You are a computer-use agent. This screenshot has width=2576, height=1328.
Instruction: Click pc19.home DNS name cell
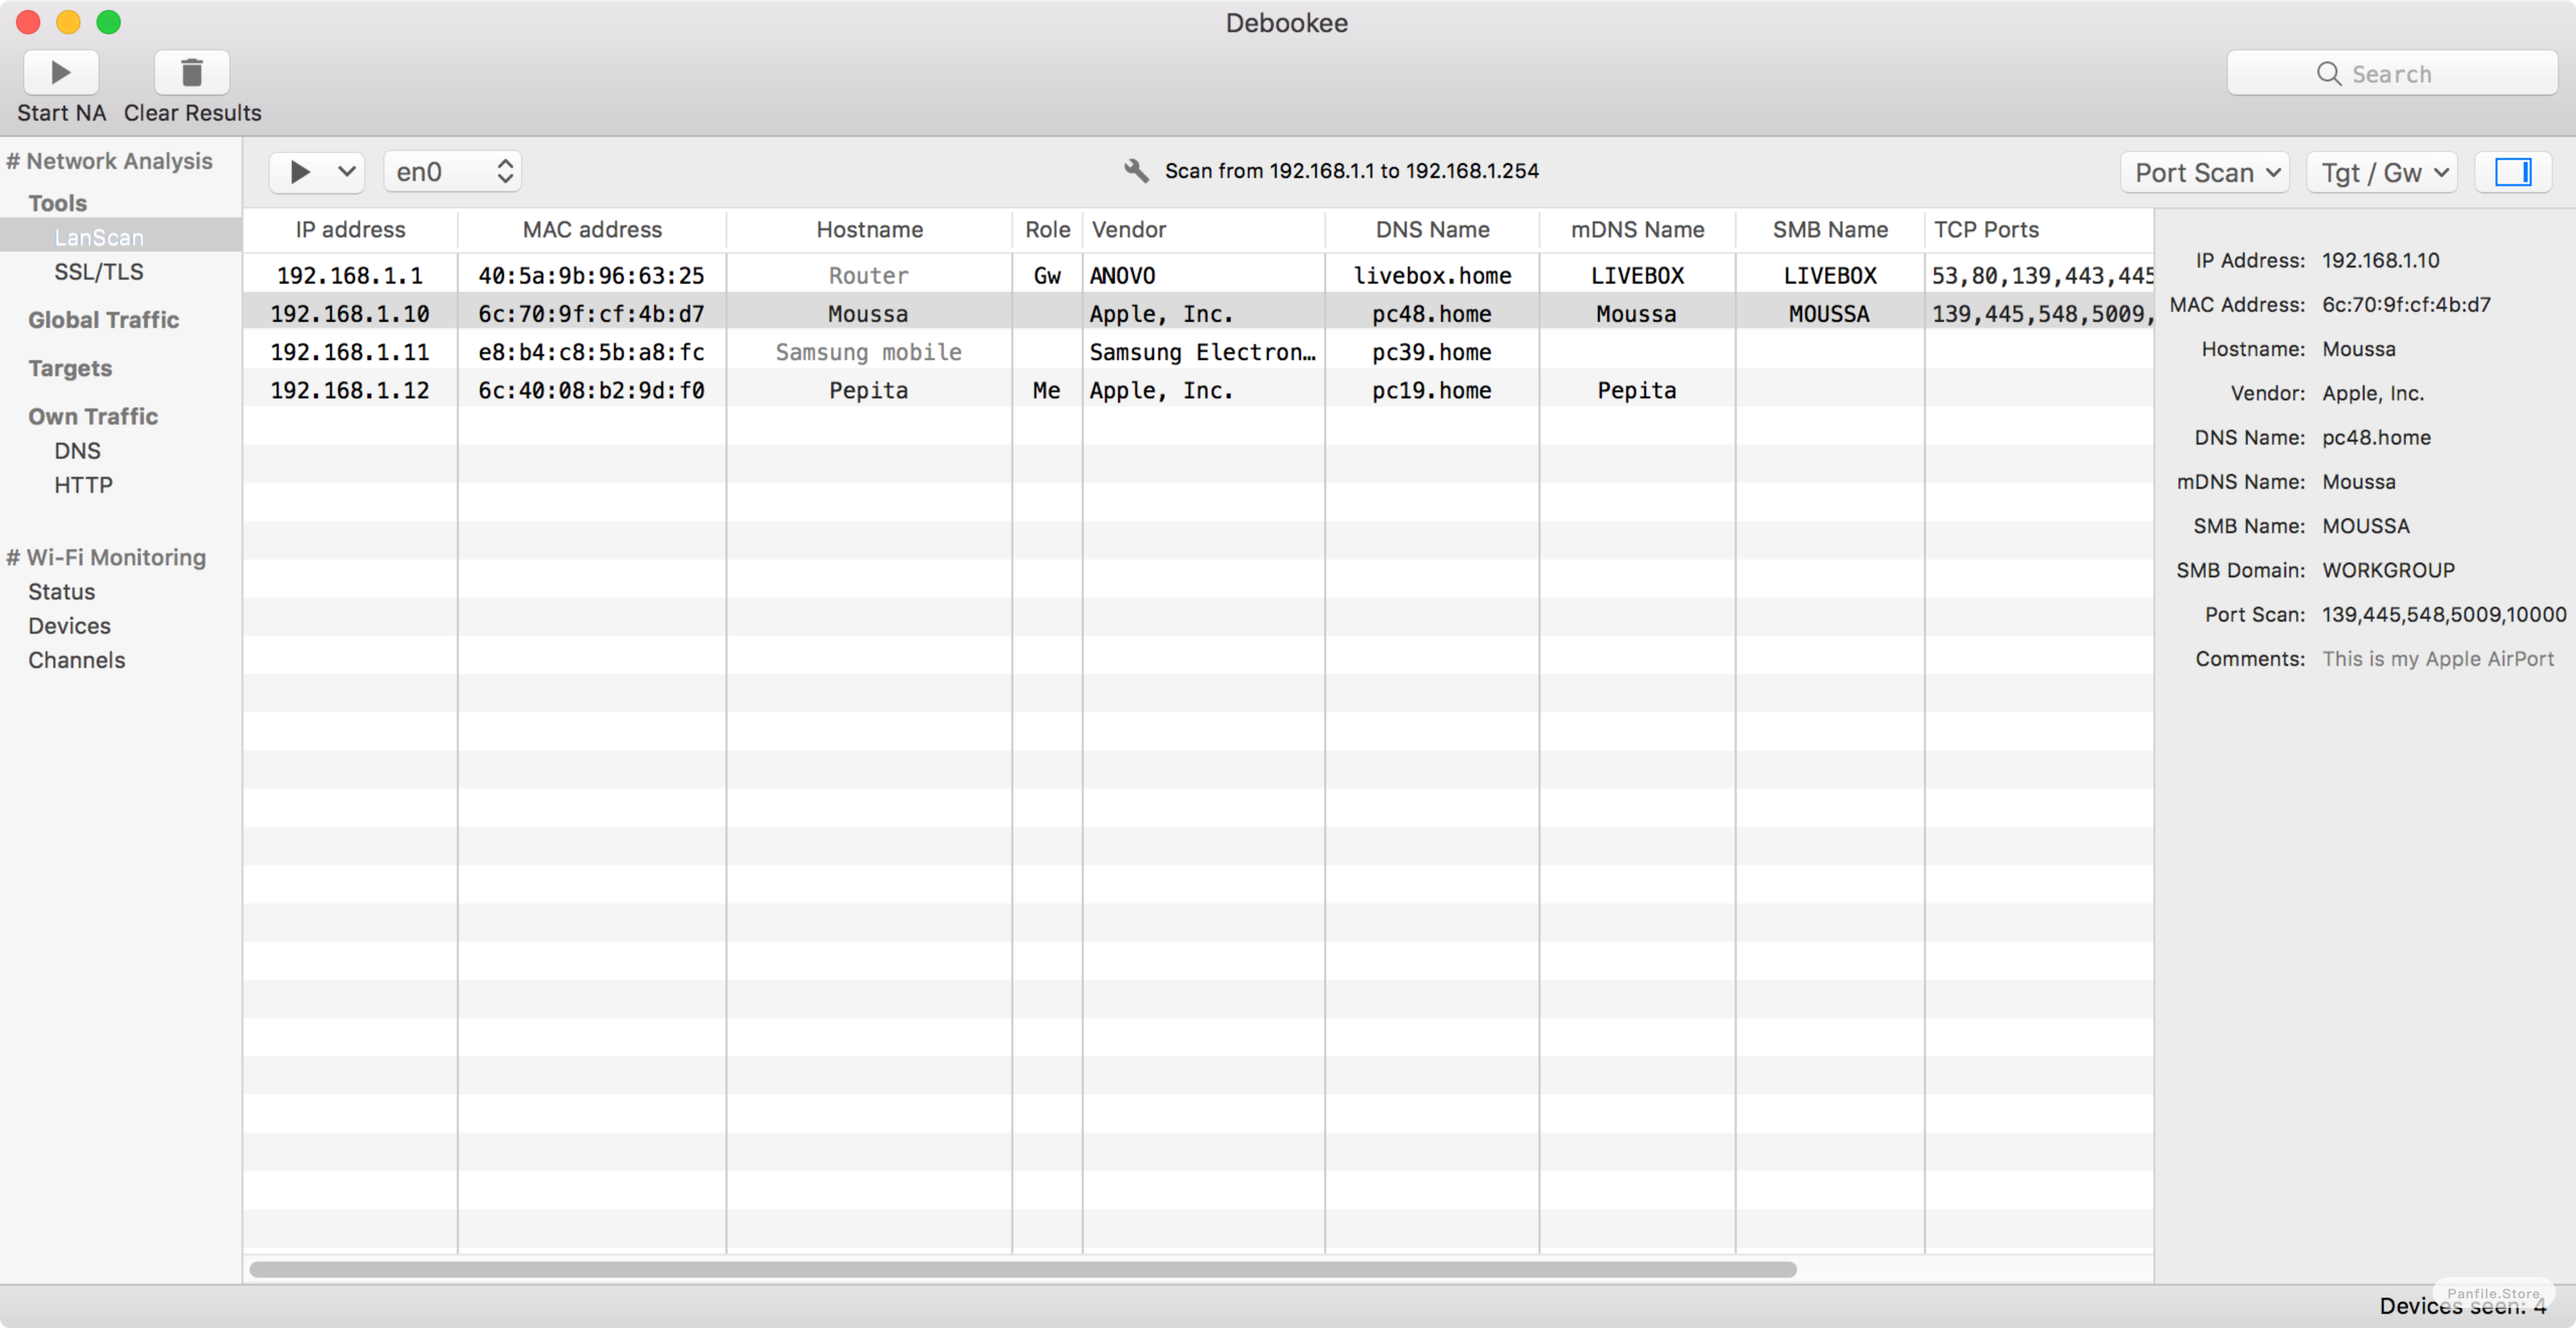tap(1431, 390)
